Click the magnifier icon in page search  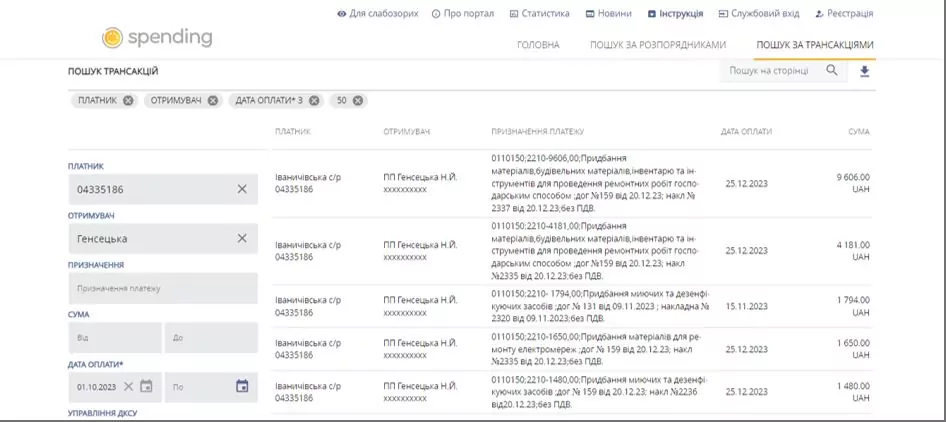(x=832, y=71)
